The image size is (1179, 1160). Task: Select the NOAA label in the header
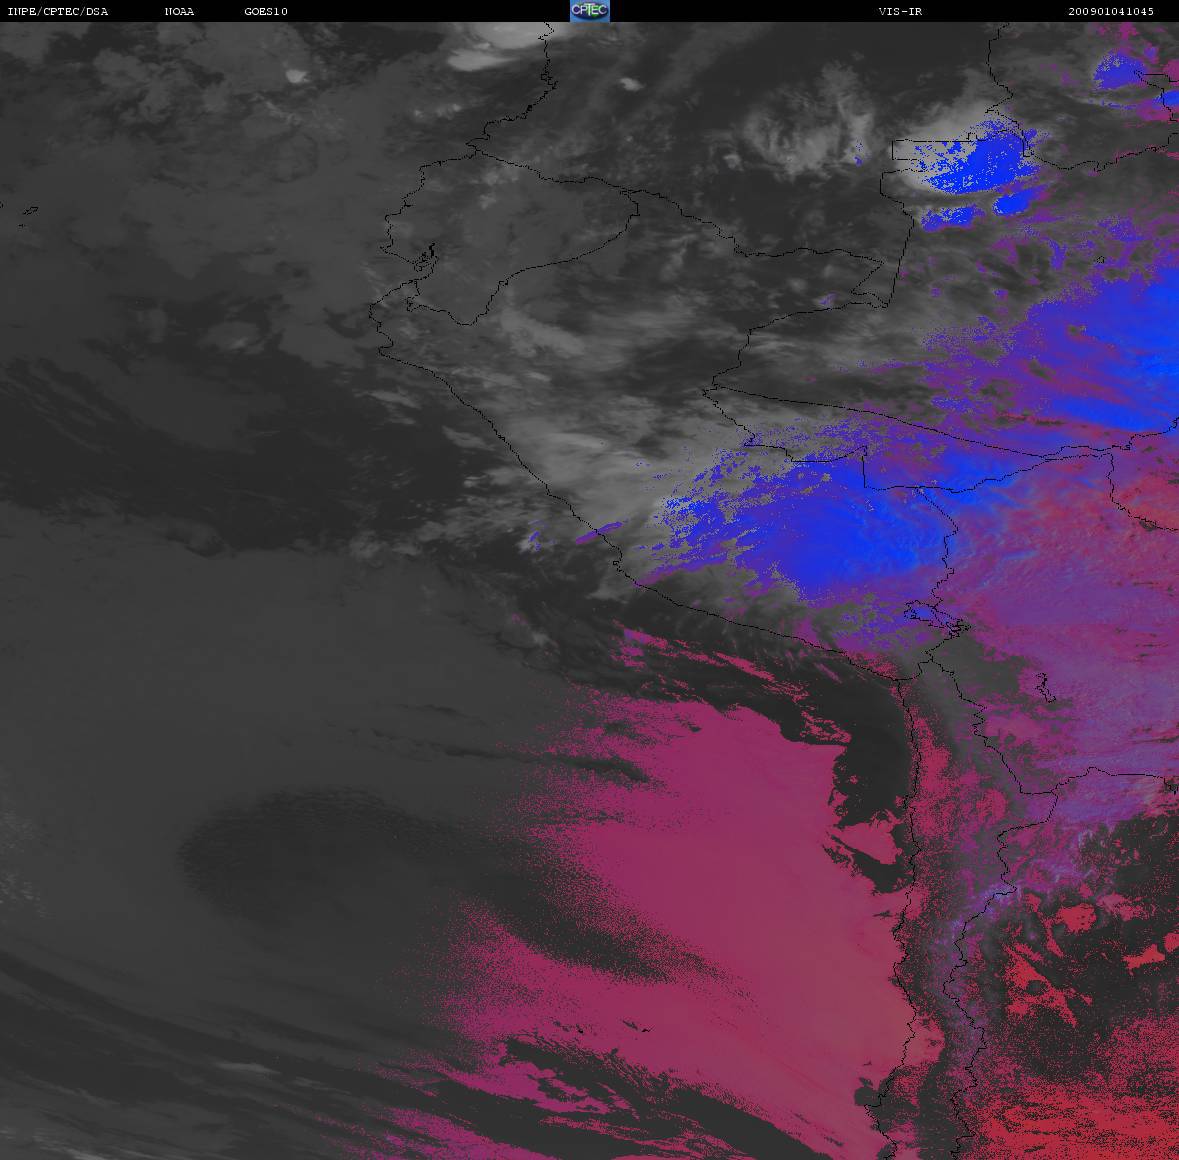179,12
